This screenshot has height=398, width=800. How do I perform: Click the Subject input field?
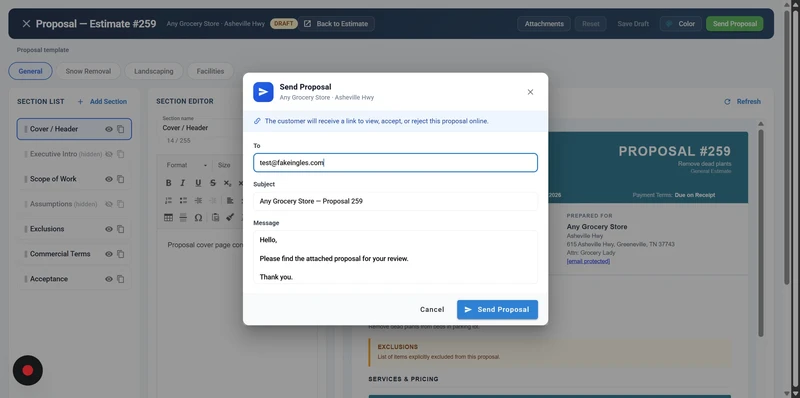tap(395, 201)
